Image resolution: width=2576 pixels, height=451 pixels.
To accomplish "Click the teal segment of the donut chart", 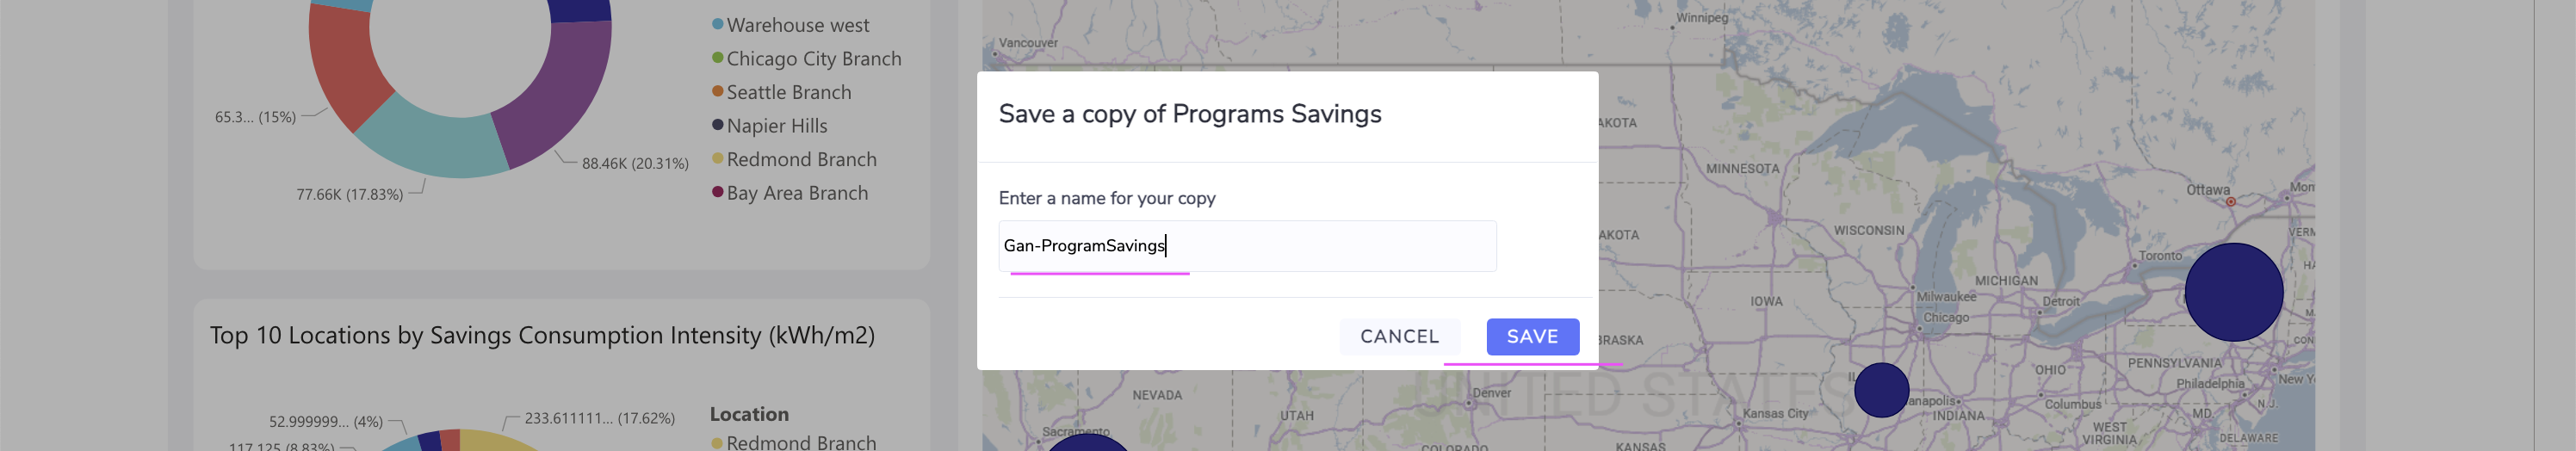I will coord(430,142).
